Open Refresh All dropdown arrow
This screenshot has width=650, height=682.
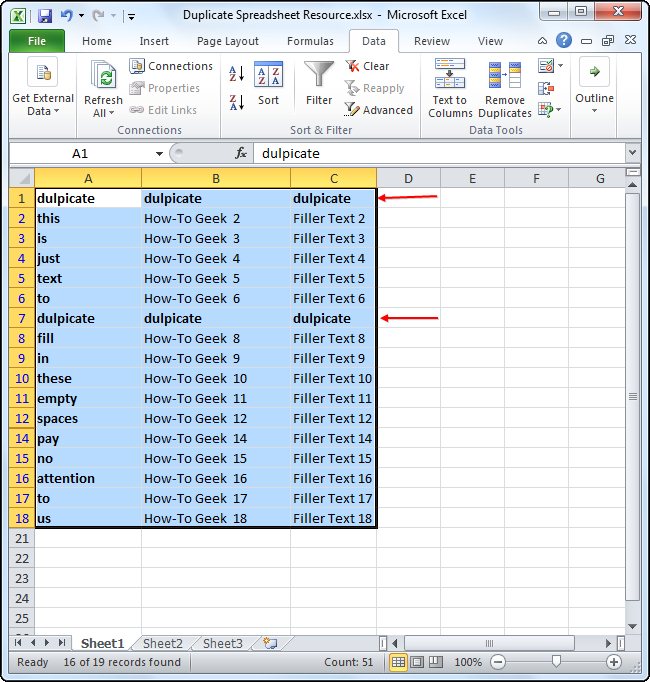112,113
